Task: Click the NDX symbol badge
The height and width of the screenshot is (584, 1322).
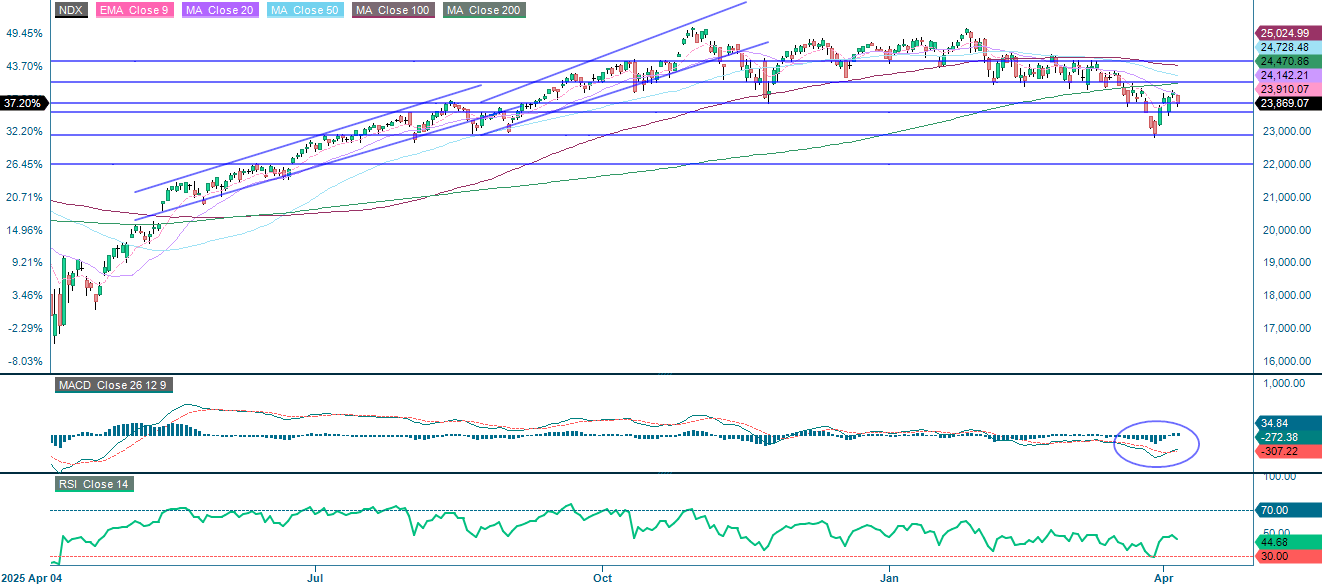Action: click(69, 11)
